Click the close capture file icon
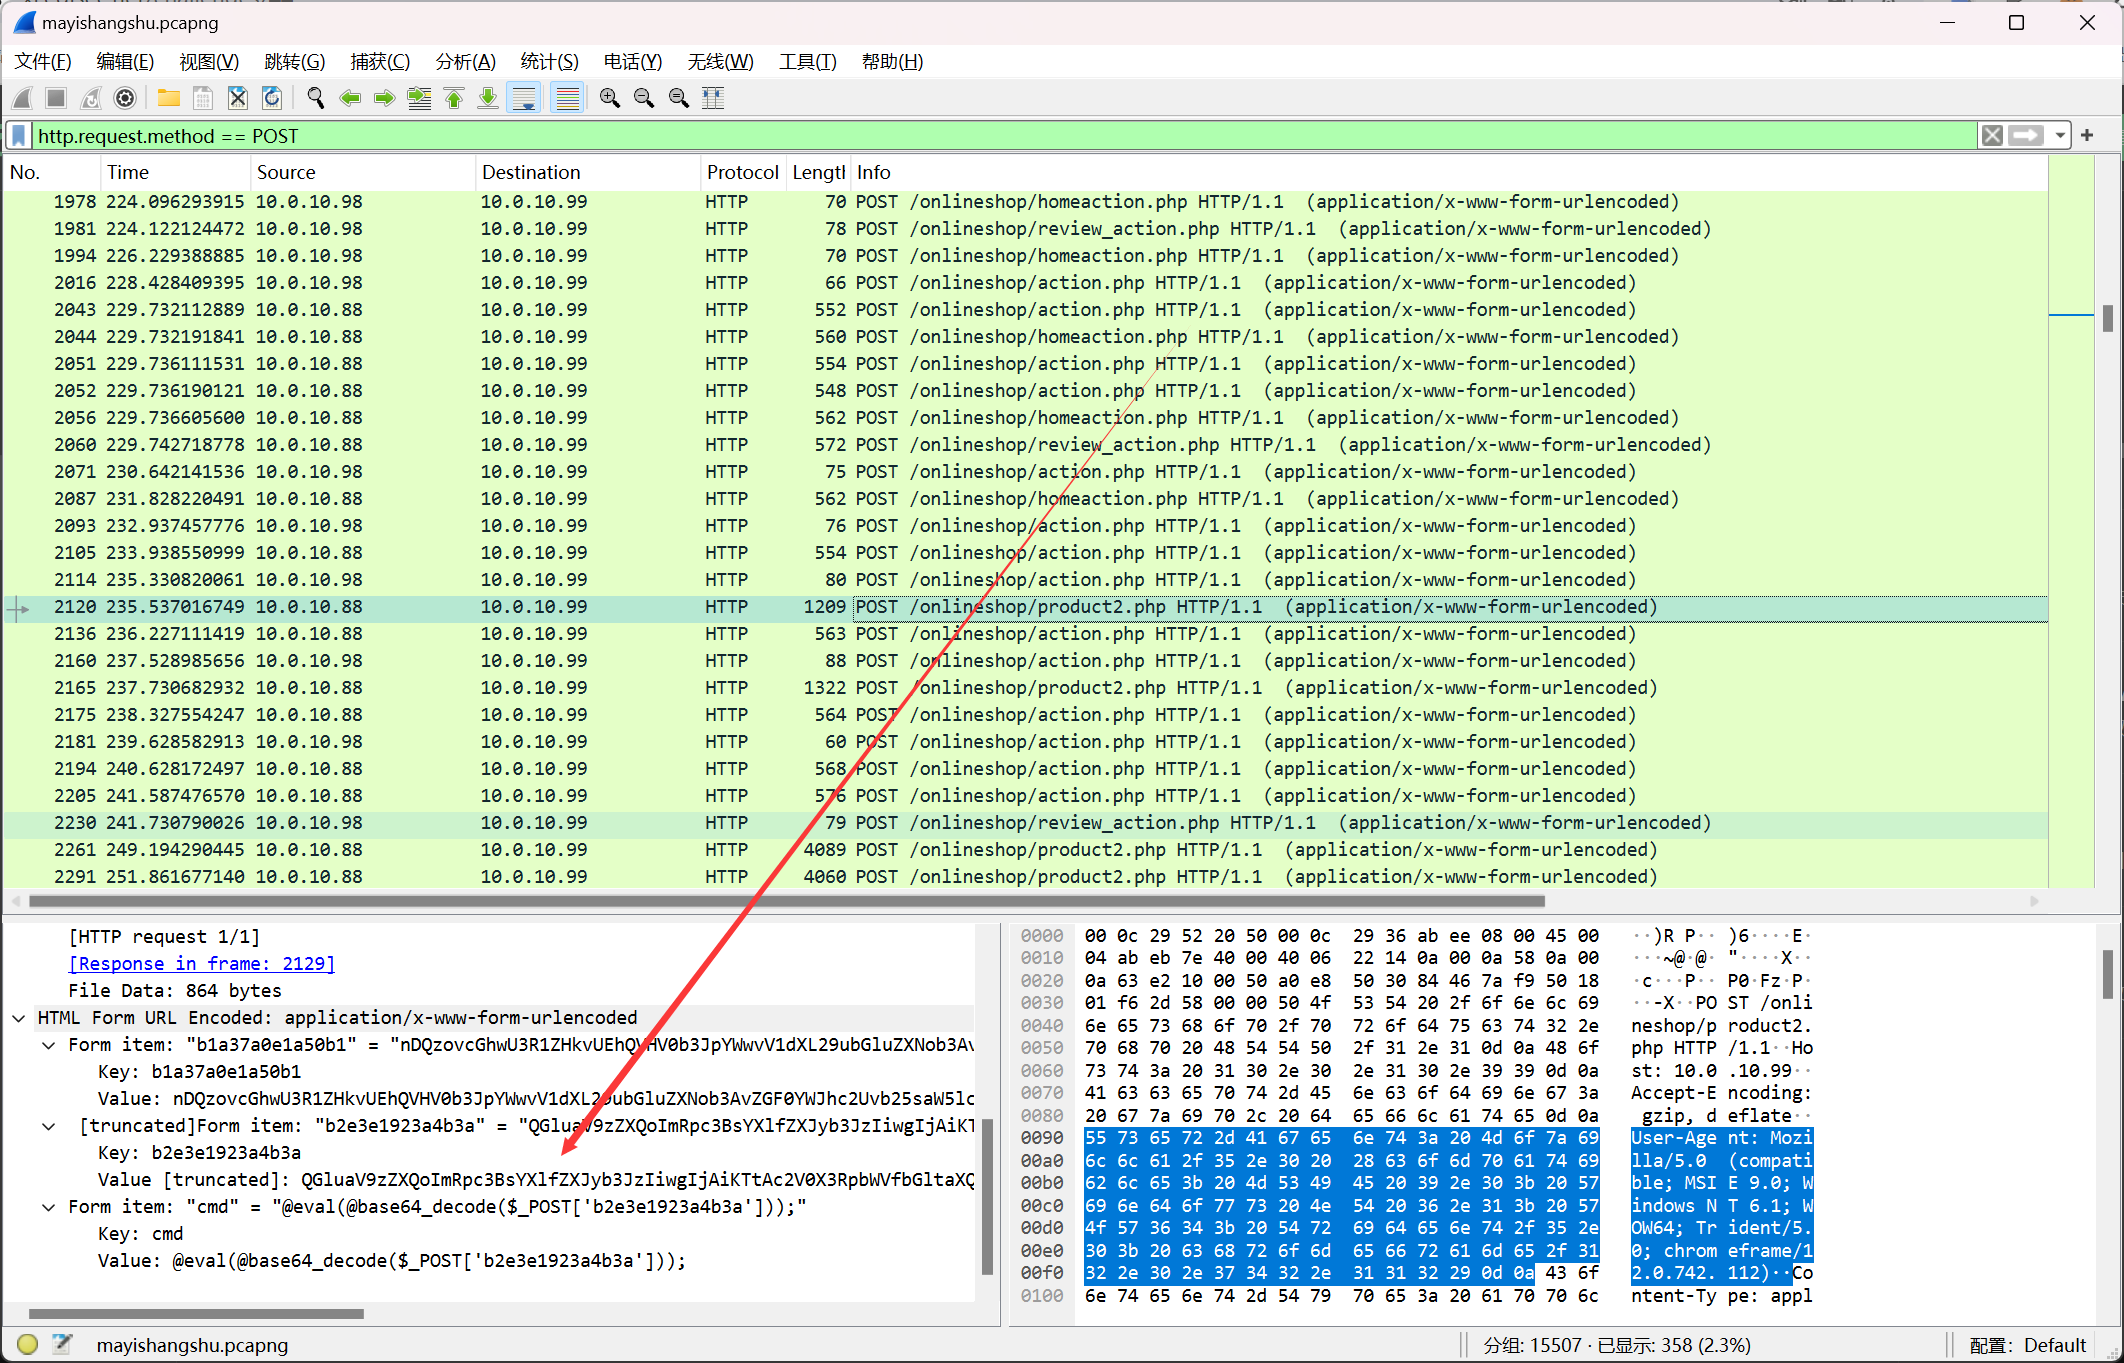Screen dimensions: 2124x1363 coord(237,98)
